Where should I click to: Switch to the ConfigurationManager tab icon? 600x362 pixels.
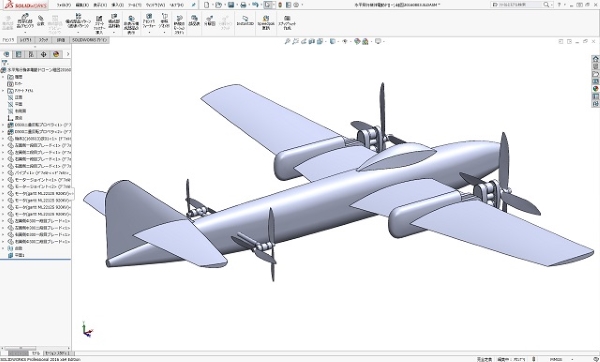point(31,54)
